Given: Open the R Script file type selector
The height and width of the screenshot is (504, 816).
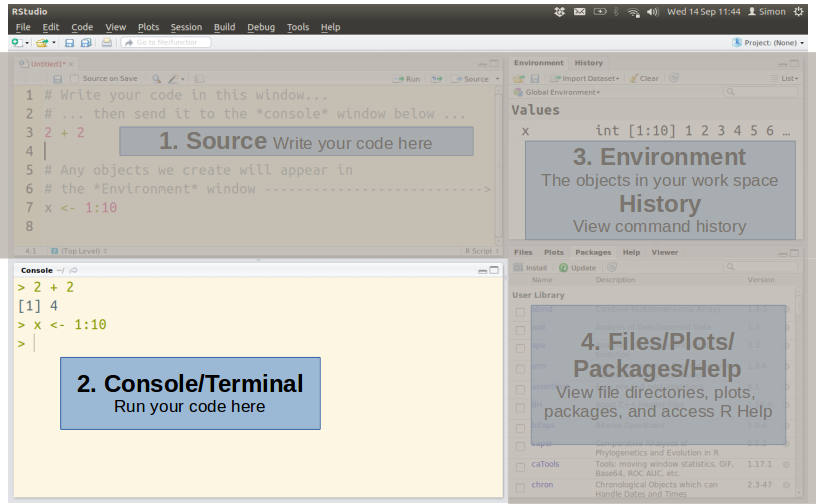Looking at the screenshot, I should click(482, 251).
